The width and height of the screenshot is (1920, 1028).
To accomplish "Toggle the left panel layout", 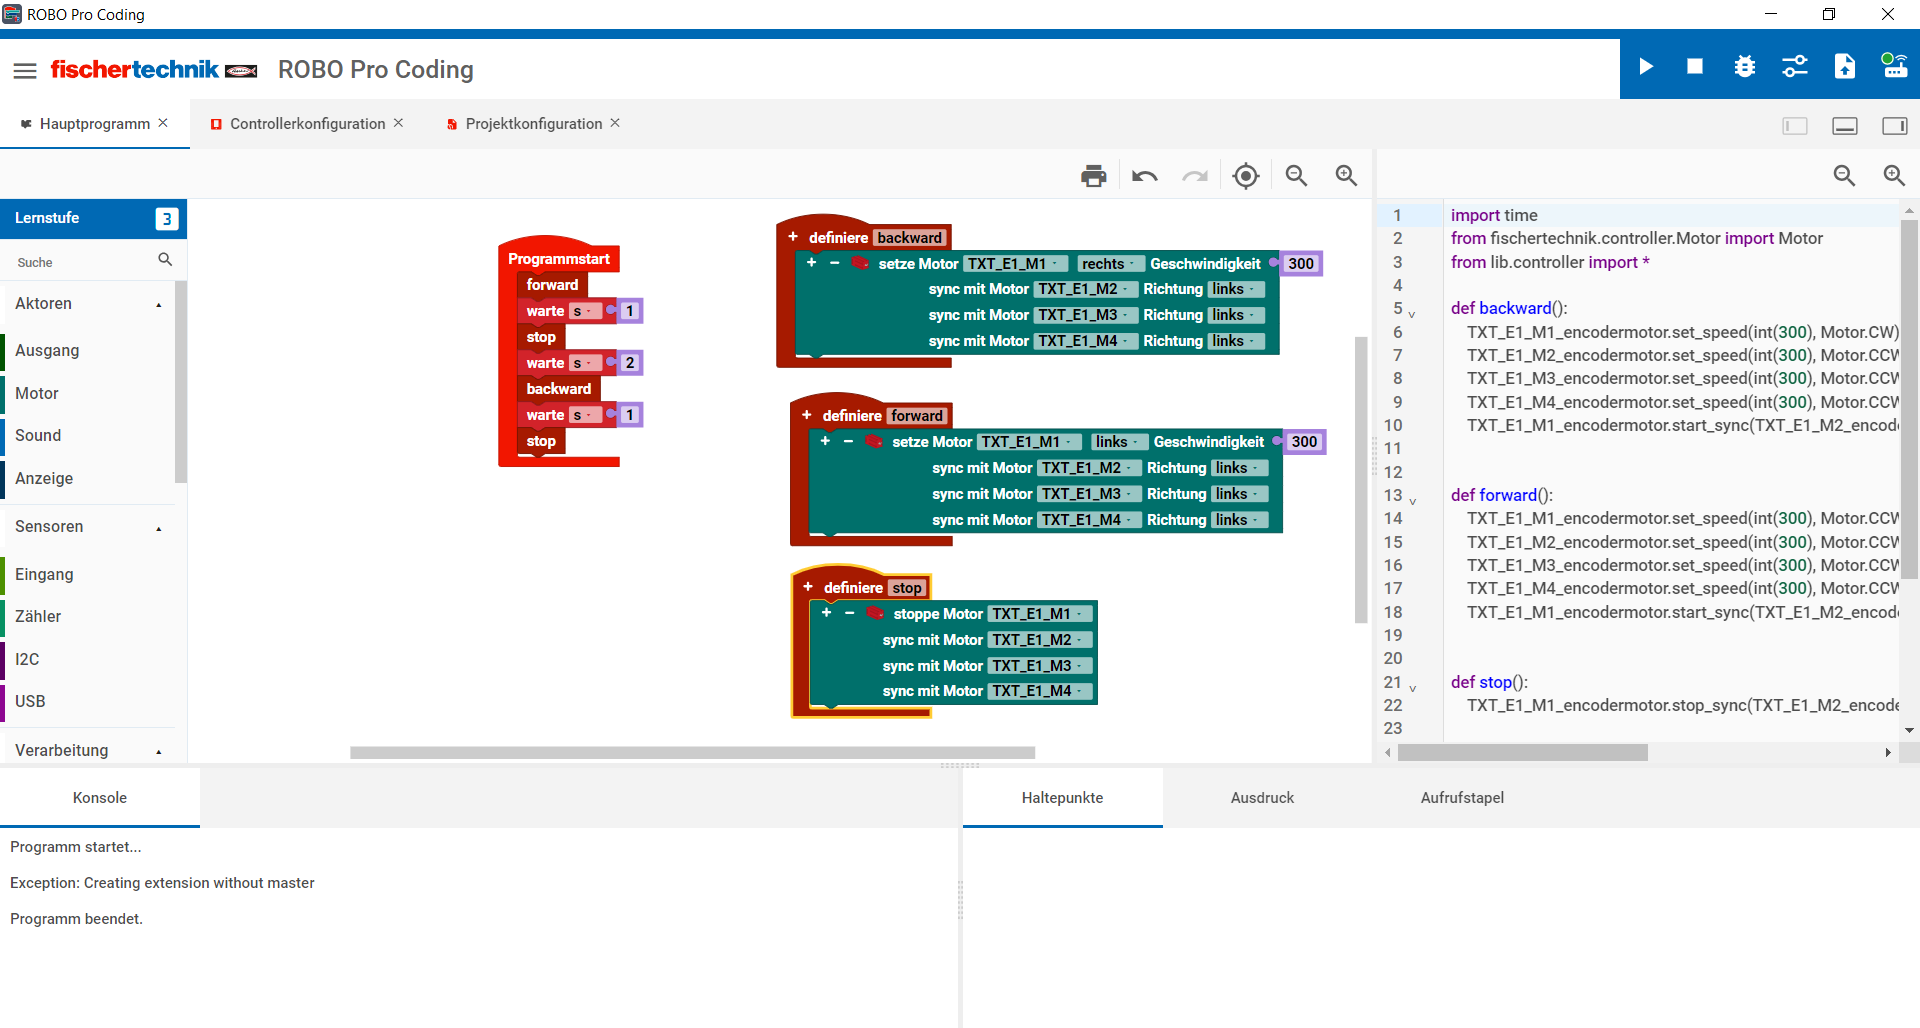I will tap(1795, 126).
